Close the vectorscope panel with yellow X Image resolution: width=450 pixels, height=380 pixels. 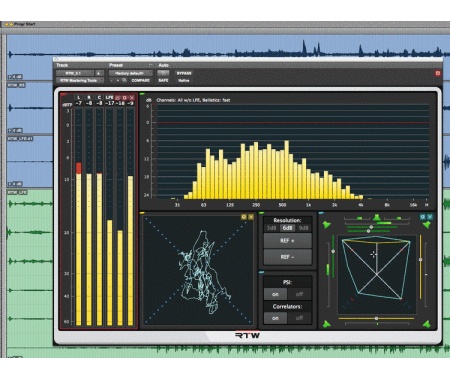(x=251, y=217)
